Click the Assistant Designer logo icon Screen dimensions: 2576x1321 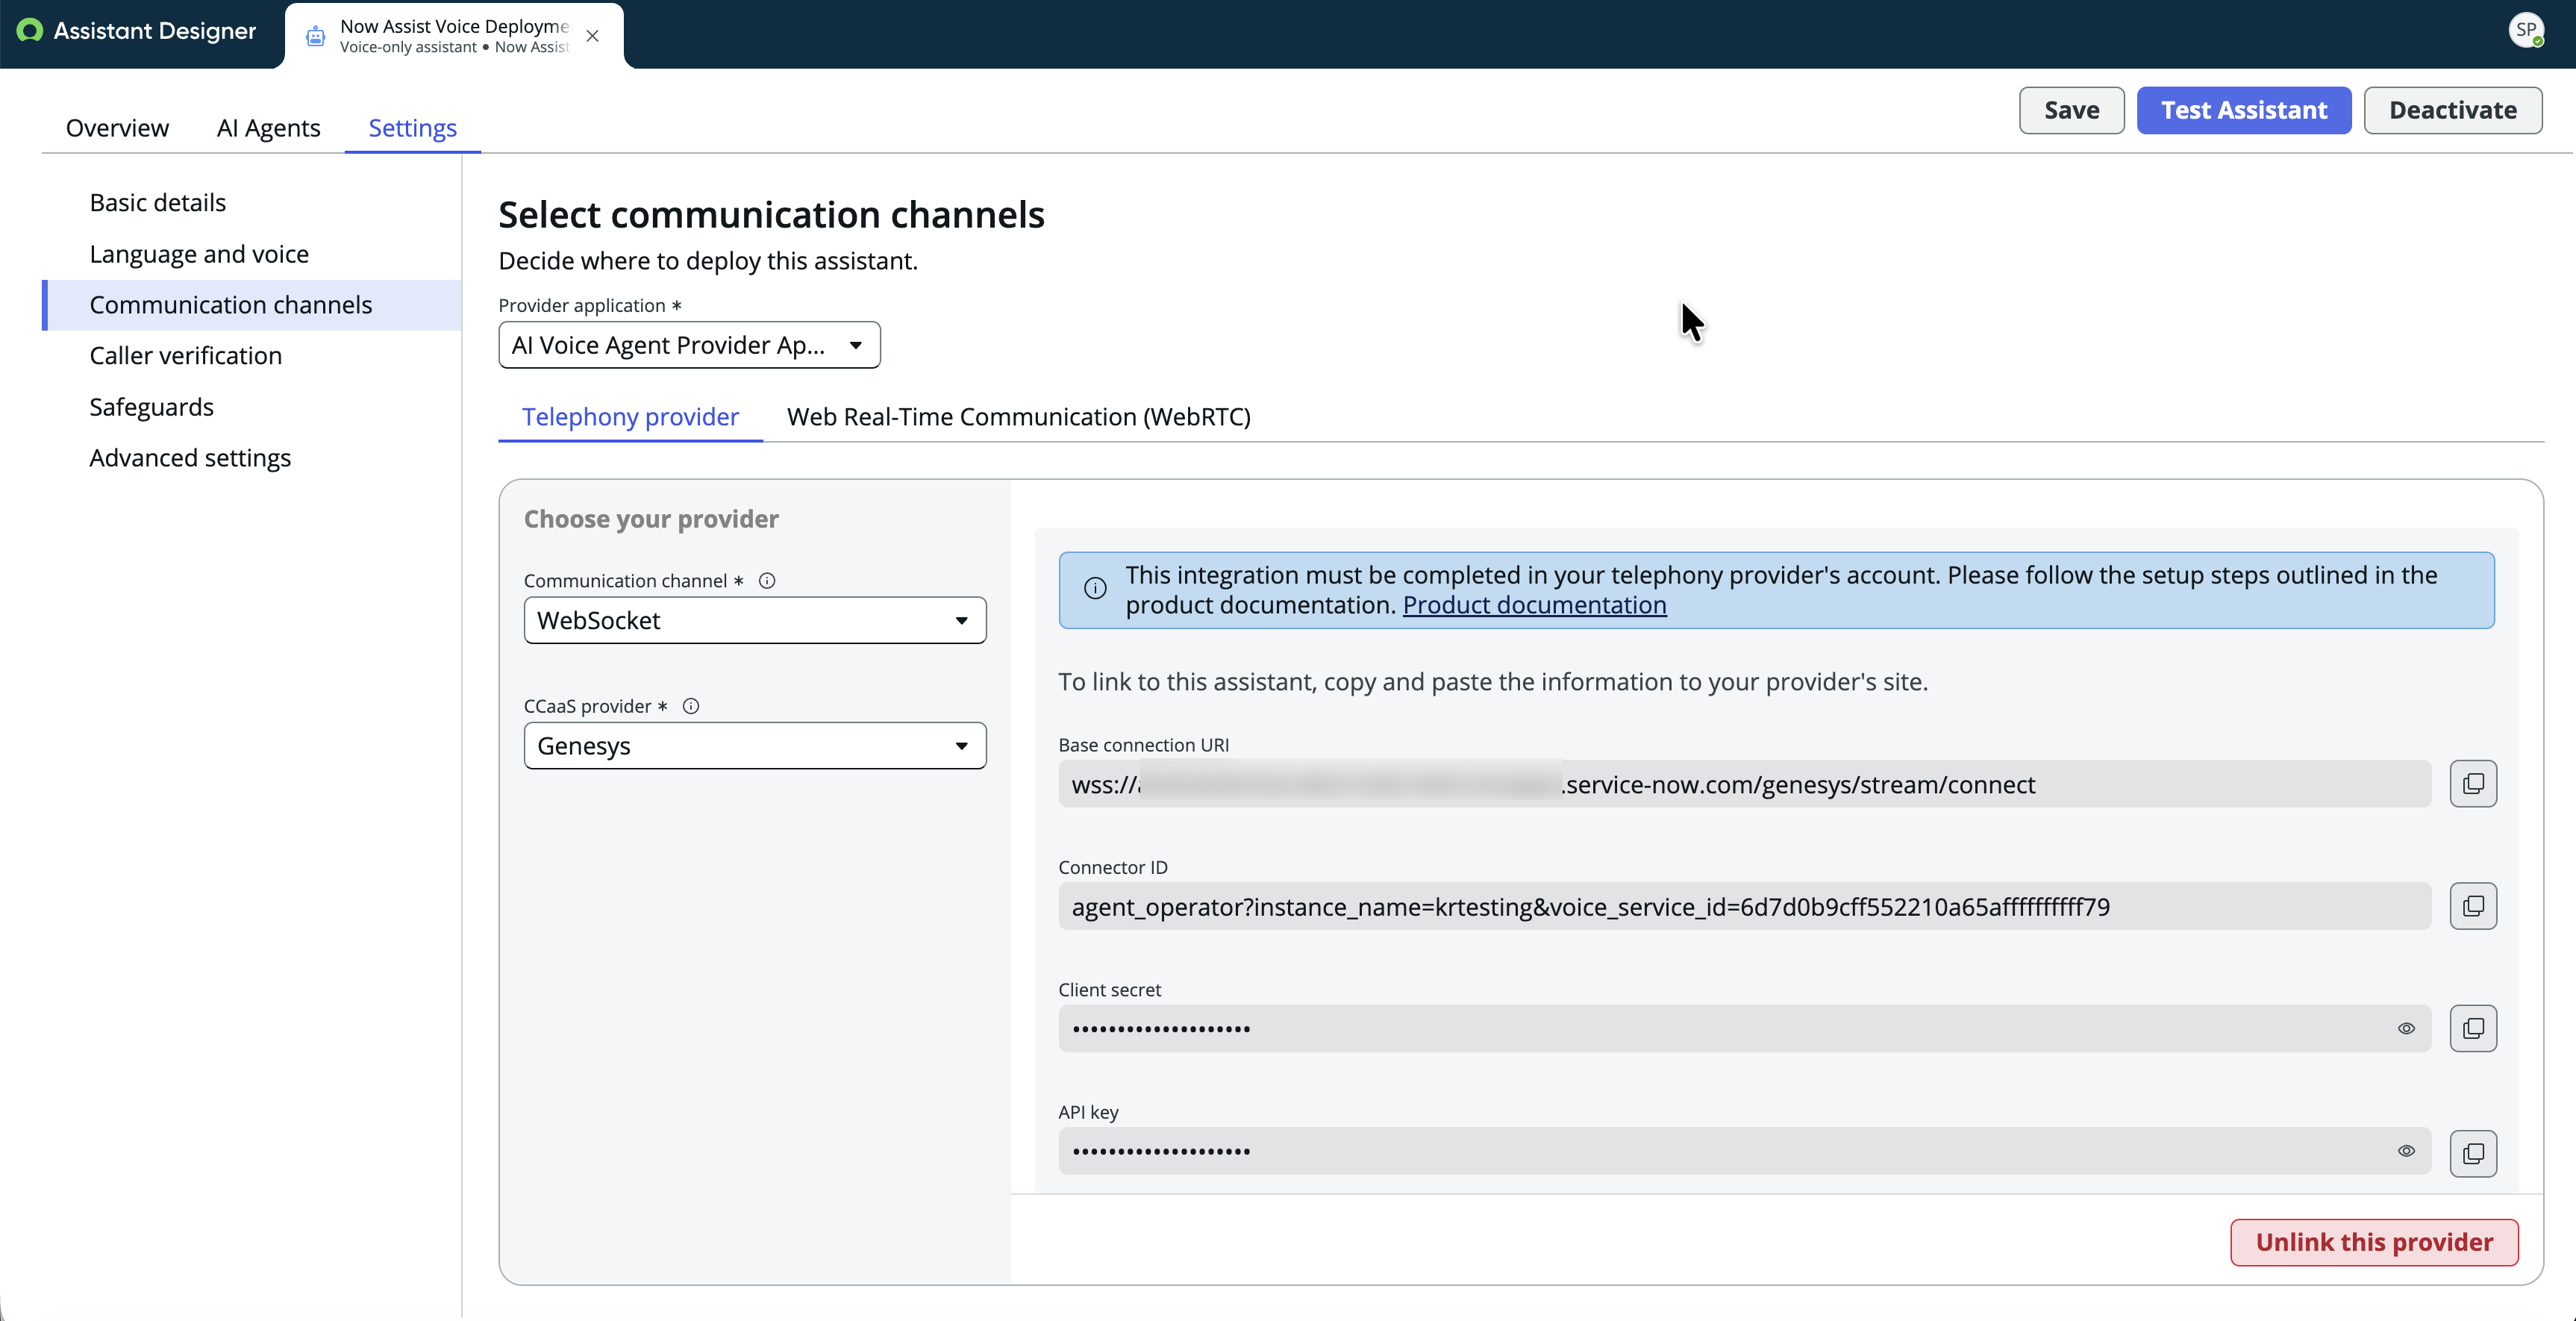[30, 31]
